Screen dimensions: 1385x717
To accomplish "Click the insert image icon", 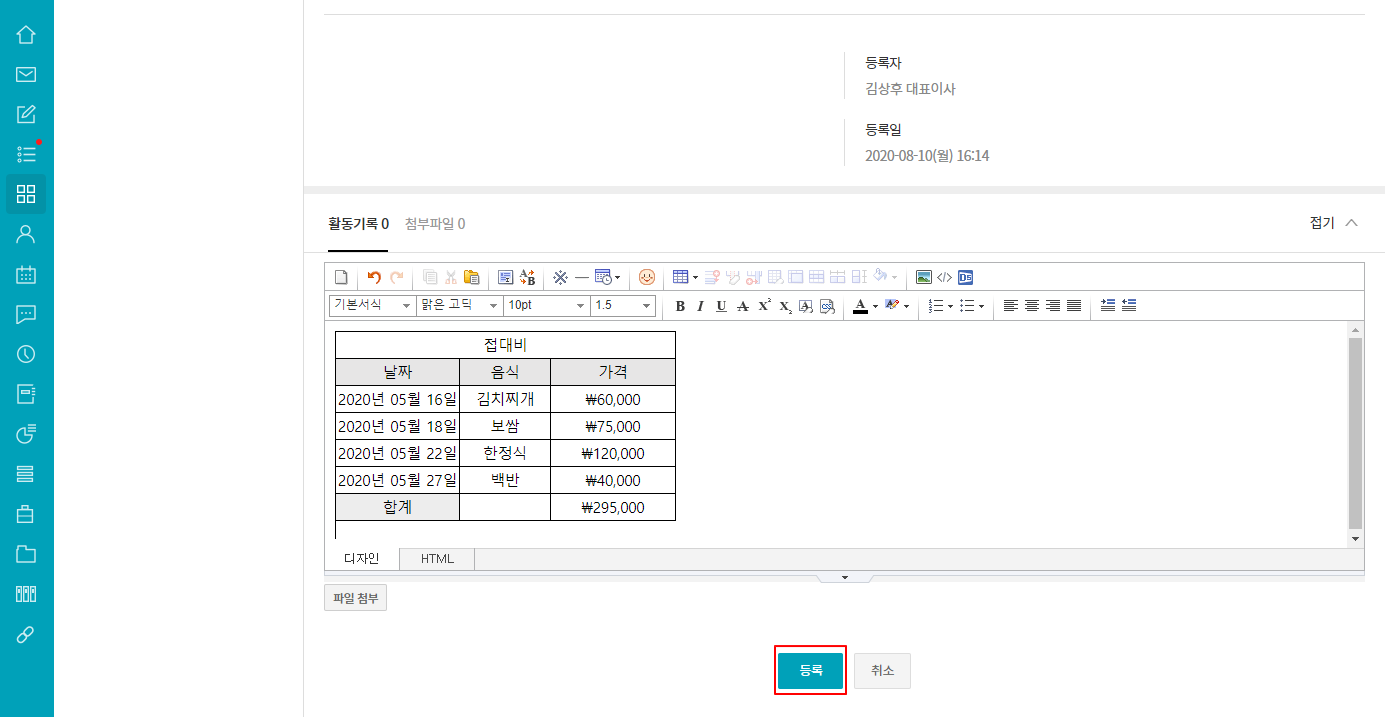I will pyautogui.click(x=924, y=277).
